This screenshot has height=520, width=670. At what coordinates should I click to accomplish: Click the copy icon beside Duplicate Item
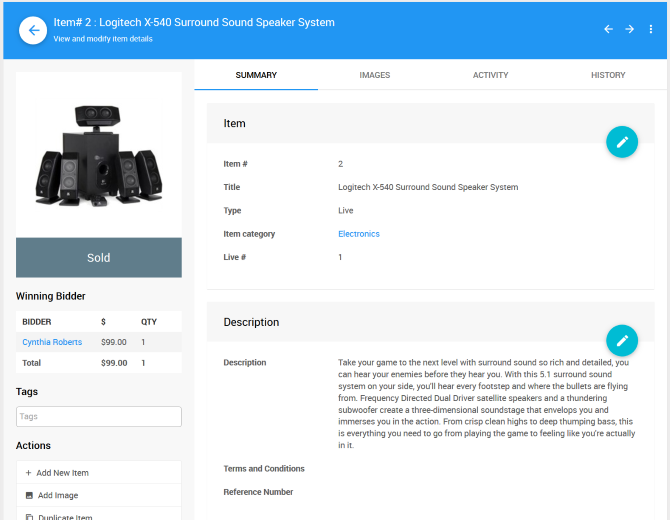tap(29, 516)
